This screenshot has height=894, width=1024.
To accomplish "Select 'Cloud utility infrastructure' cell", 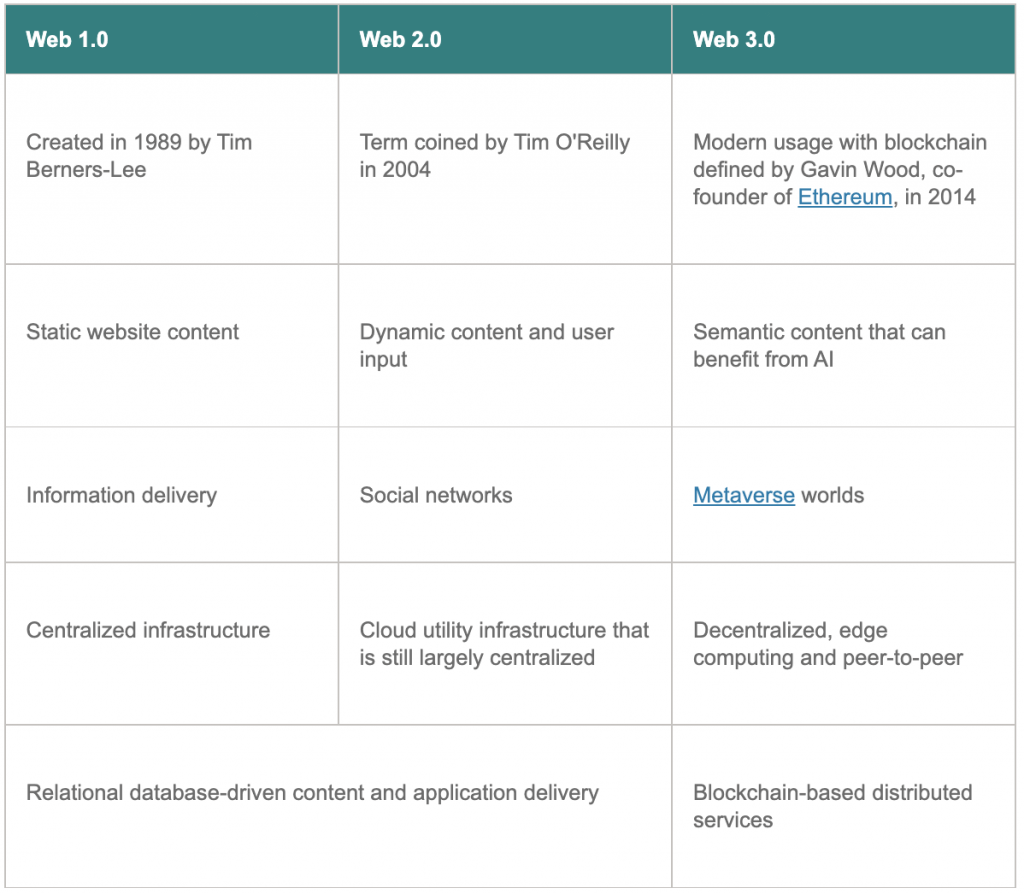I will (x=505, y=643).
